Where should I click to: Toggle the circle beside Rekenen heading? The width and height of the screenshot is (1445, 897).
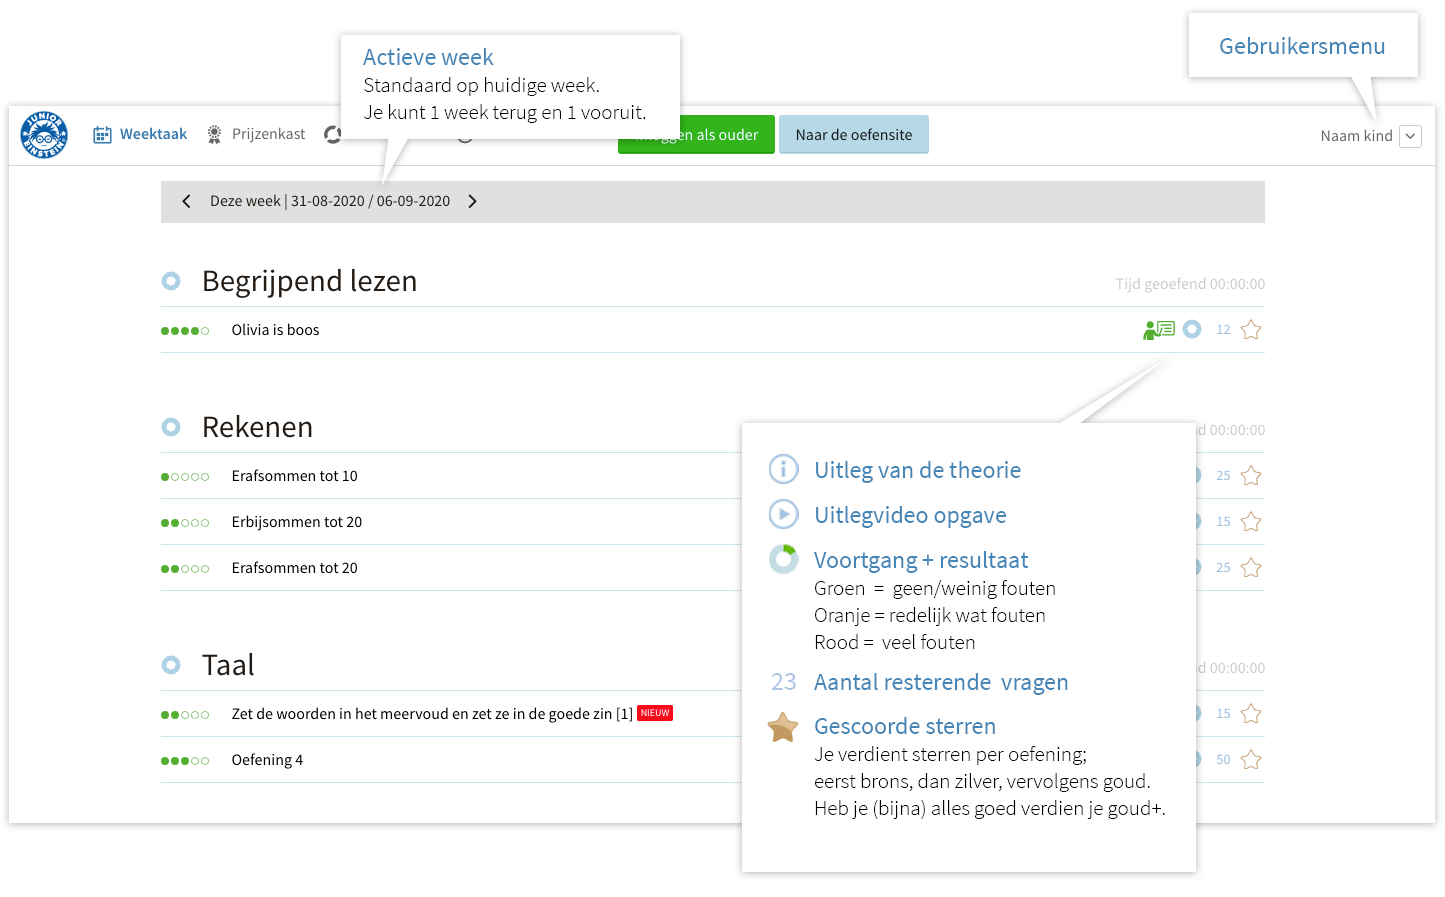tap(171, 428)
